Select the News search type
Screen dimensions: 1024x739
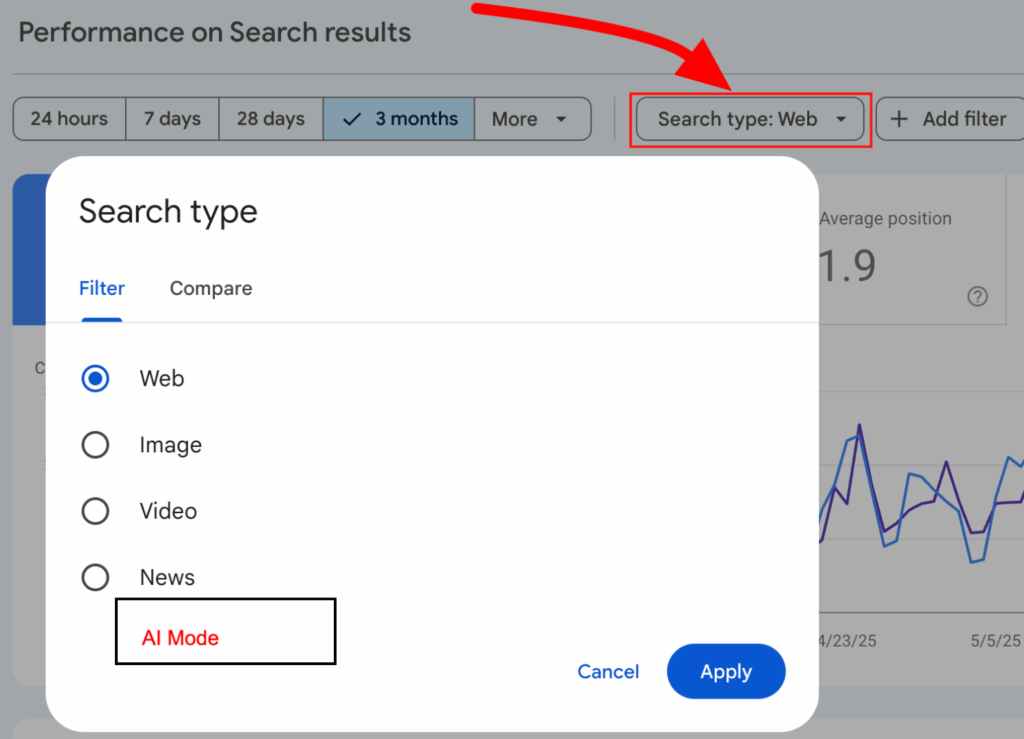(x=95, y=577)
